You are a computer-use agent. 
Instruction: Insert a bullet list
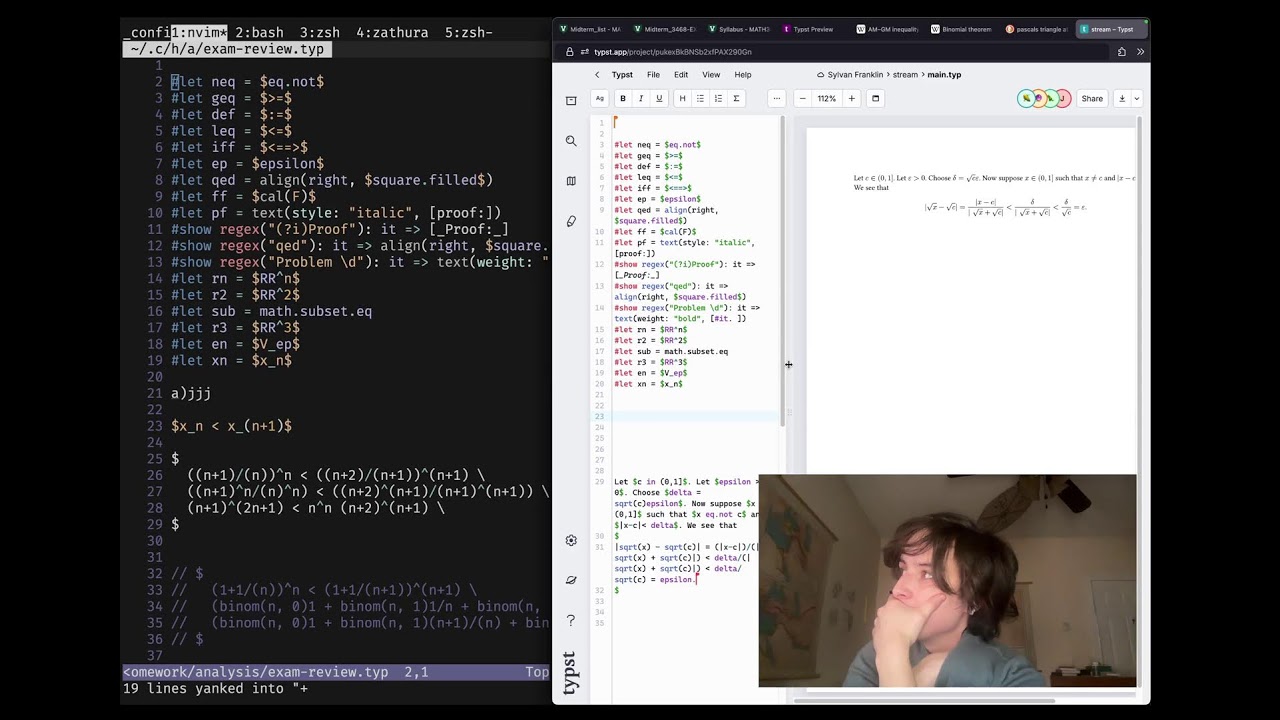[x=700, y=98]
